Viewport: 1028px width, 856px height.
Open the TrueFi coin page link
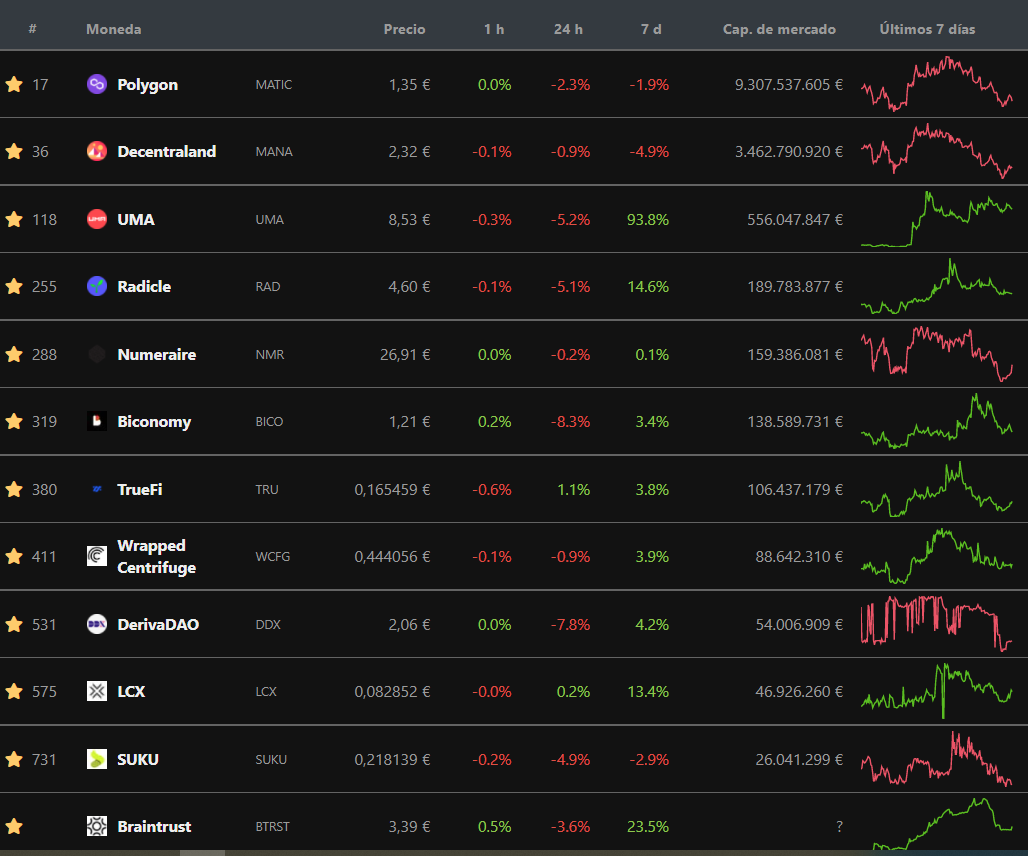139,490
